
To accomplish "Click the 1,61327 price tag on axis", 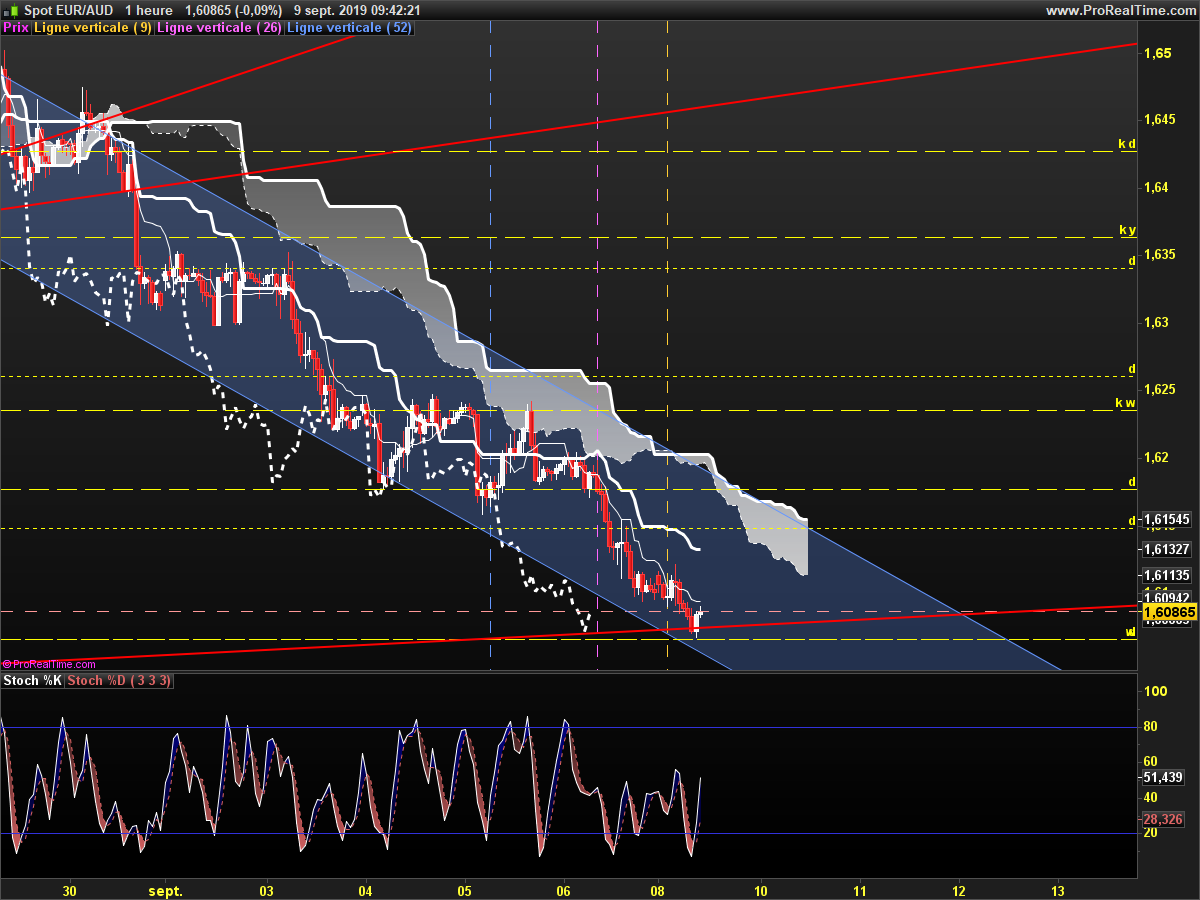I will [x=1166, y=549].
